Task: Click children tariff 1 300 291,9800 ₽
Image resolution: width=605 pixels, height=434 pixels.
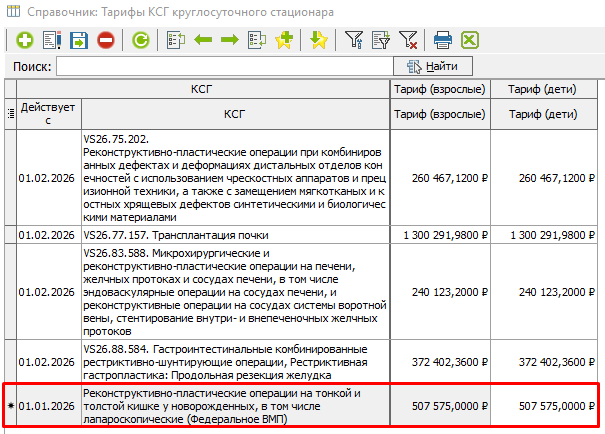Action: (543, 235)
